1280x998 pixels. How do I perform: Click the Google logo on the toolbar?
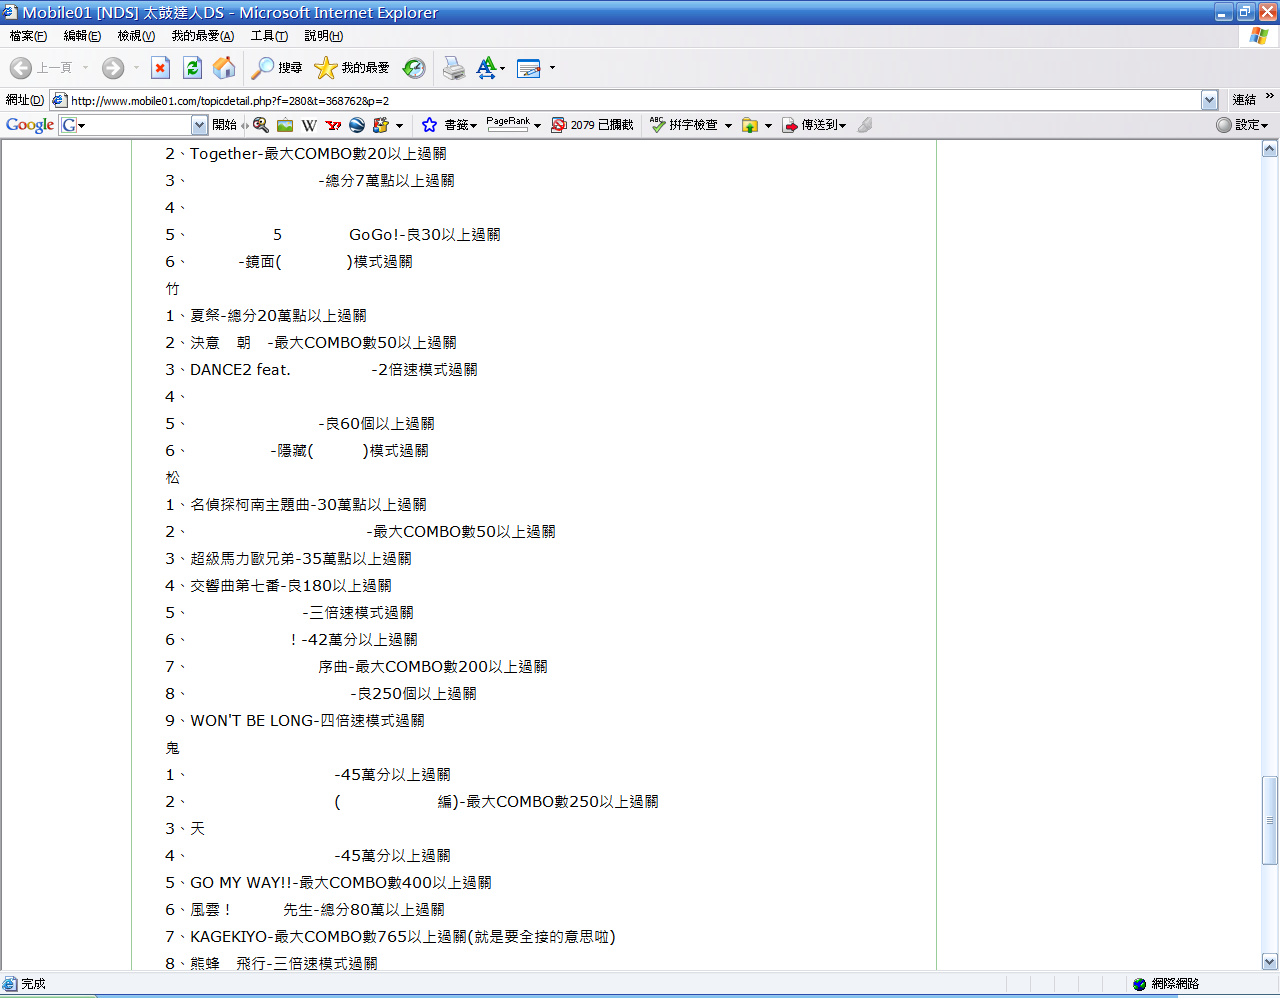[30, 125]
